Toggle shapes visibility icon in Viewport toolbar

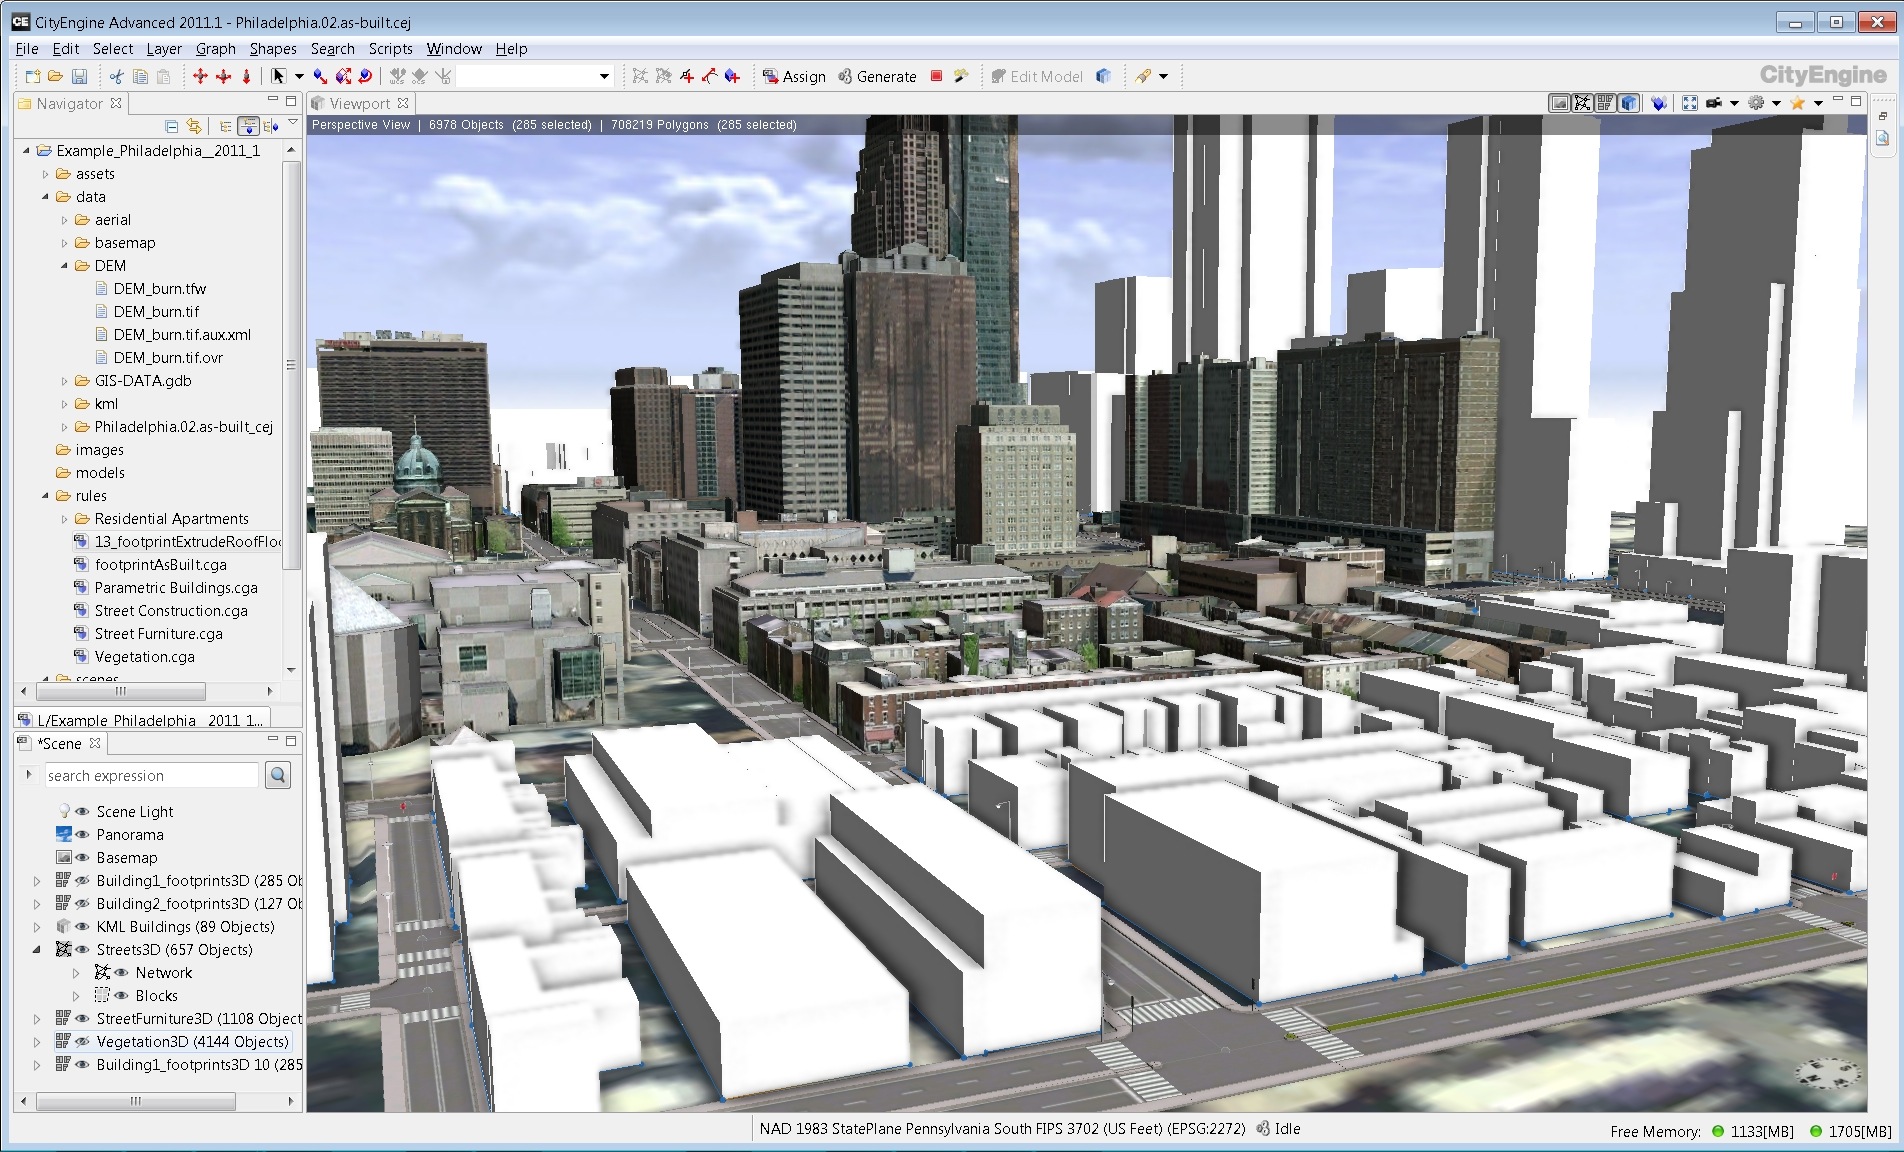point(1606,103)
